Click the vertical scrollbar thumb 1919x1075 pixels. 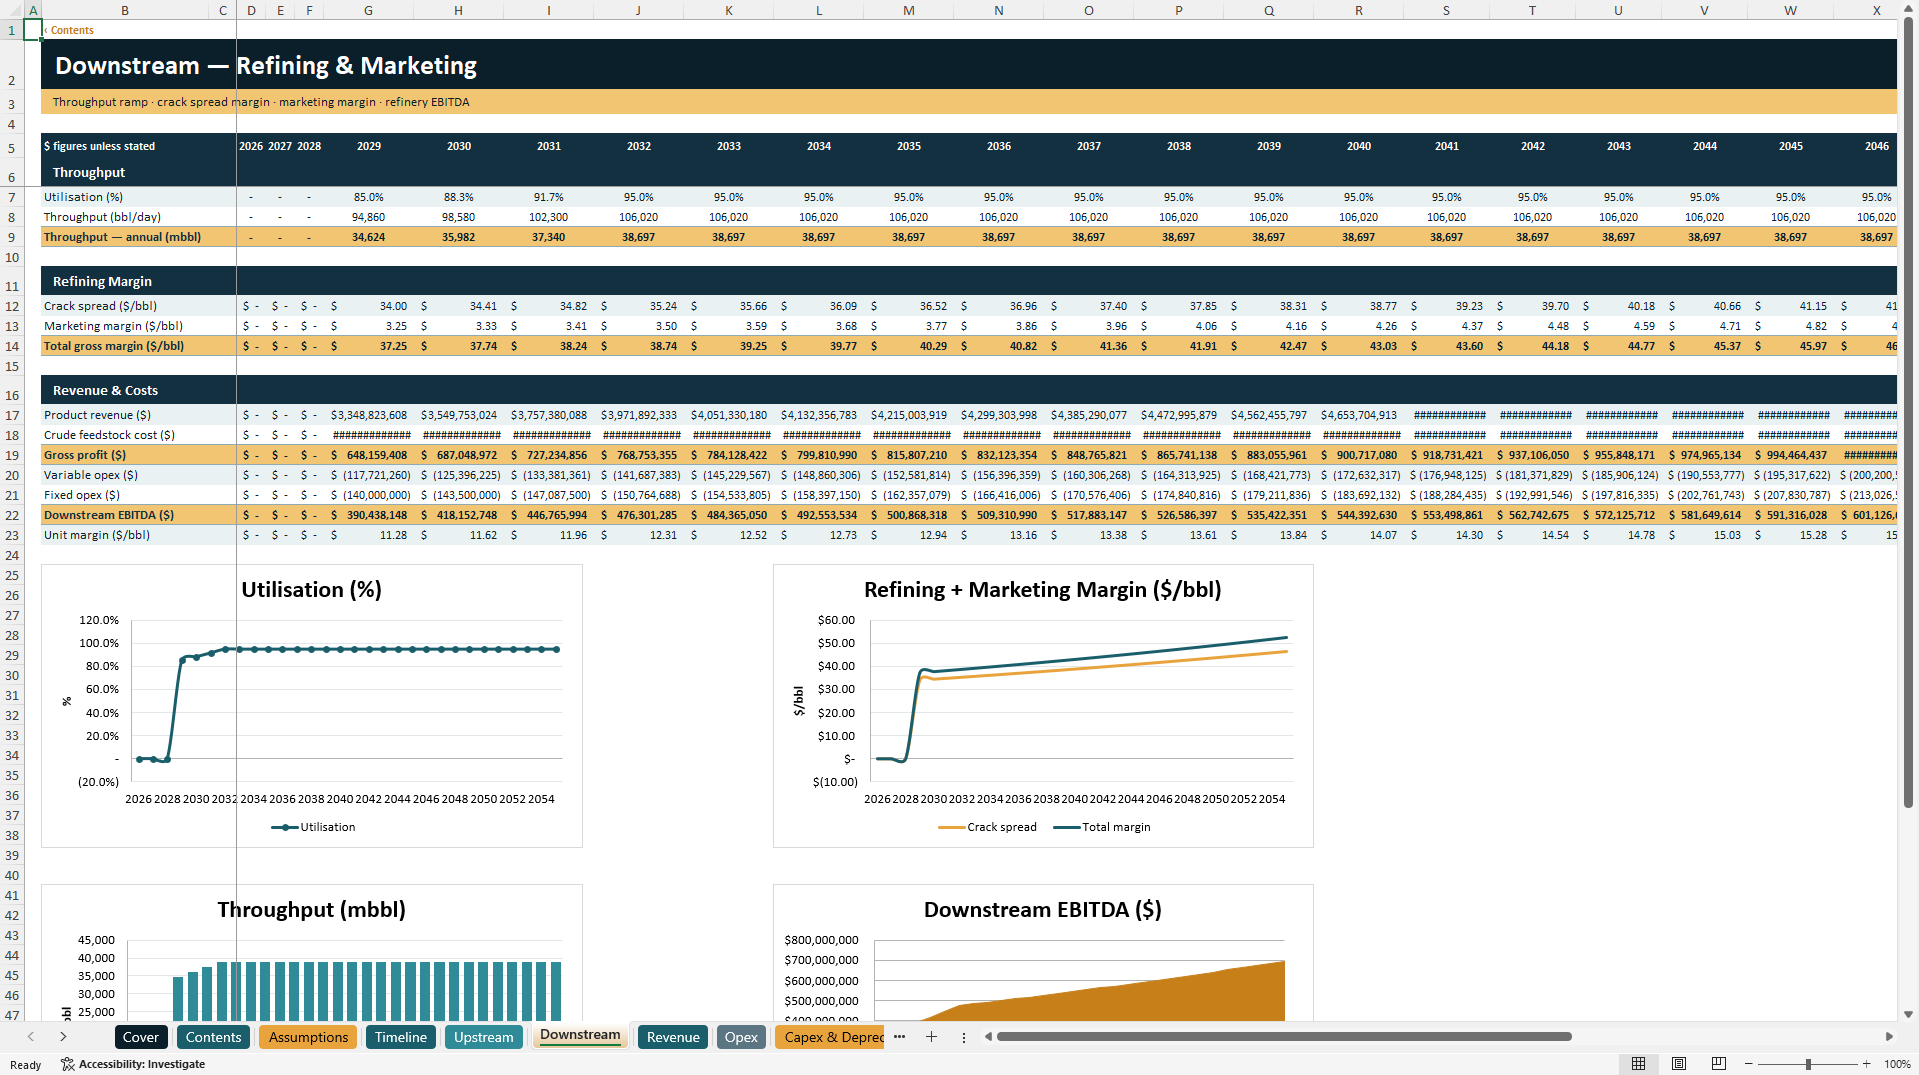(x=1908, y=413)
